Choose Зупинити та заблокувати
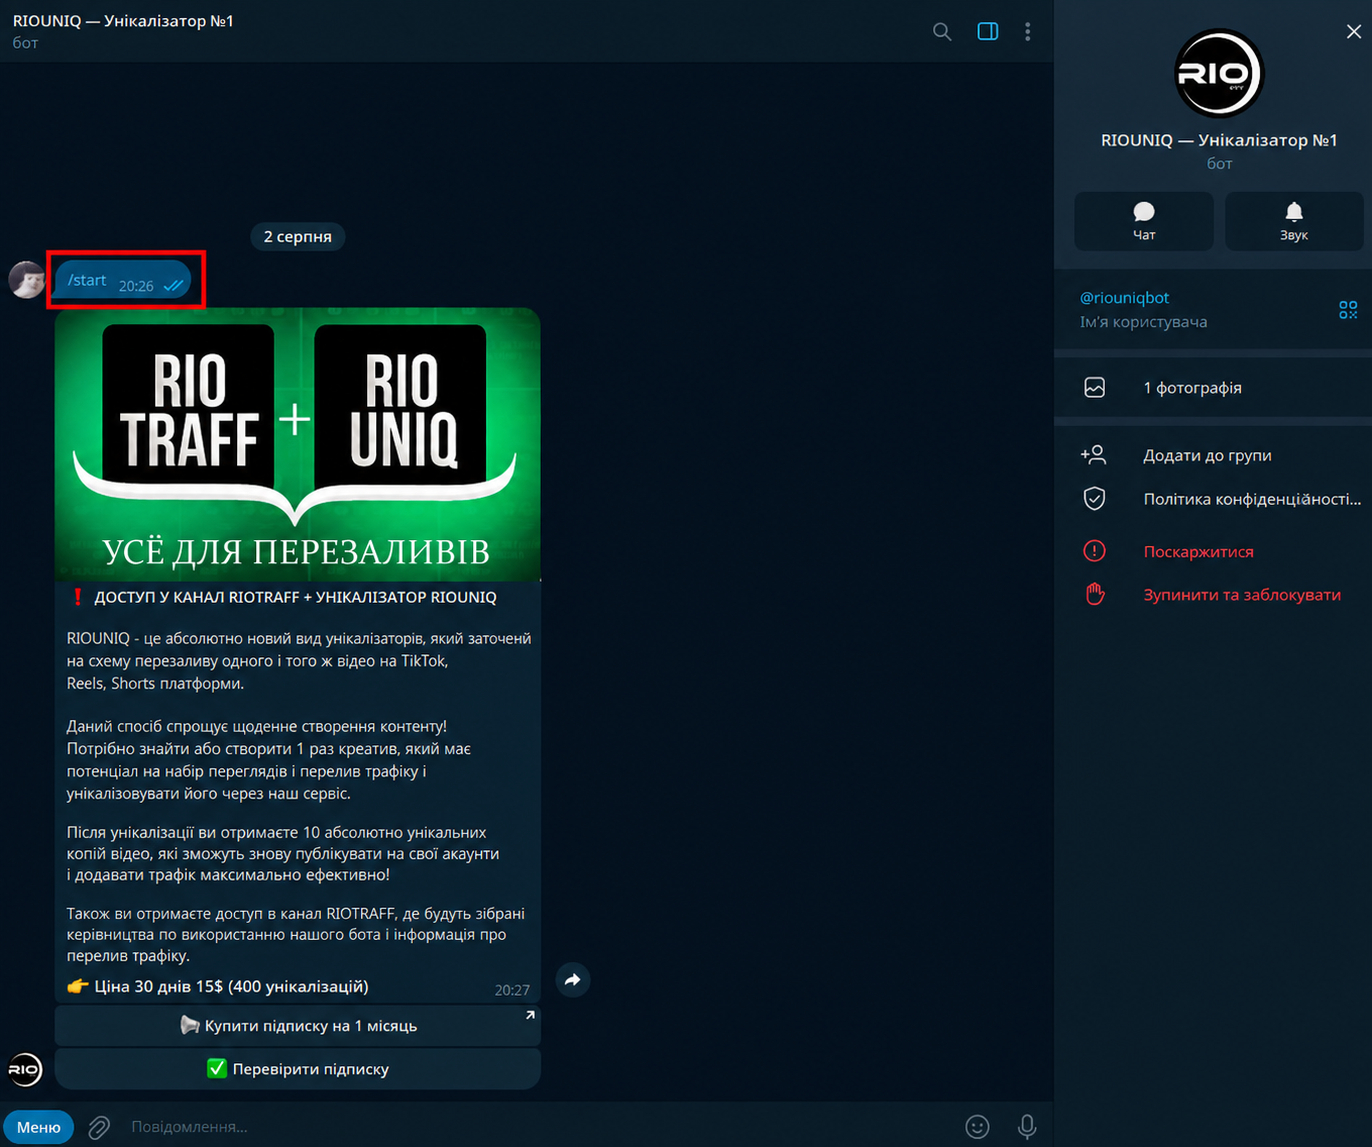 tap(1213, 595)
